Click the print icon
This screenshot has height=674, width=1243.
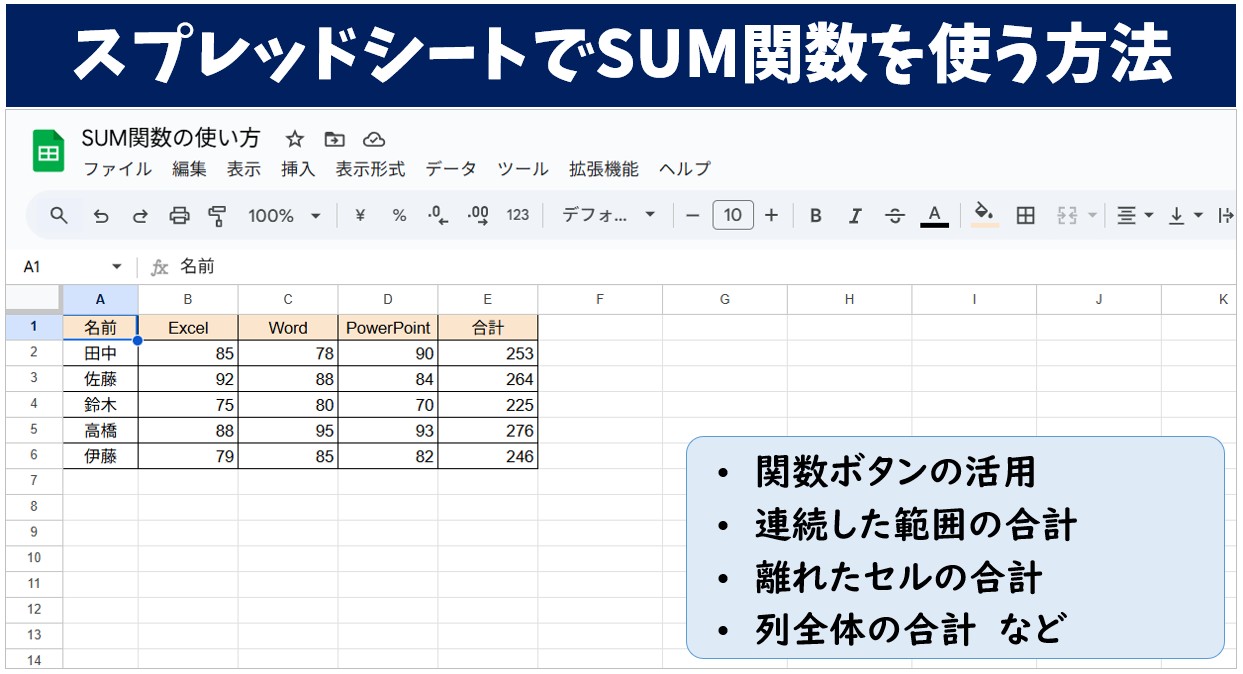[179, 215]
